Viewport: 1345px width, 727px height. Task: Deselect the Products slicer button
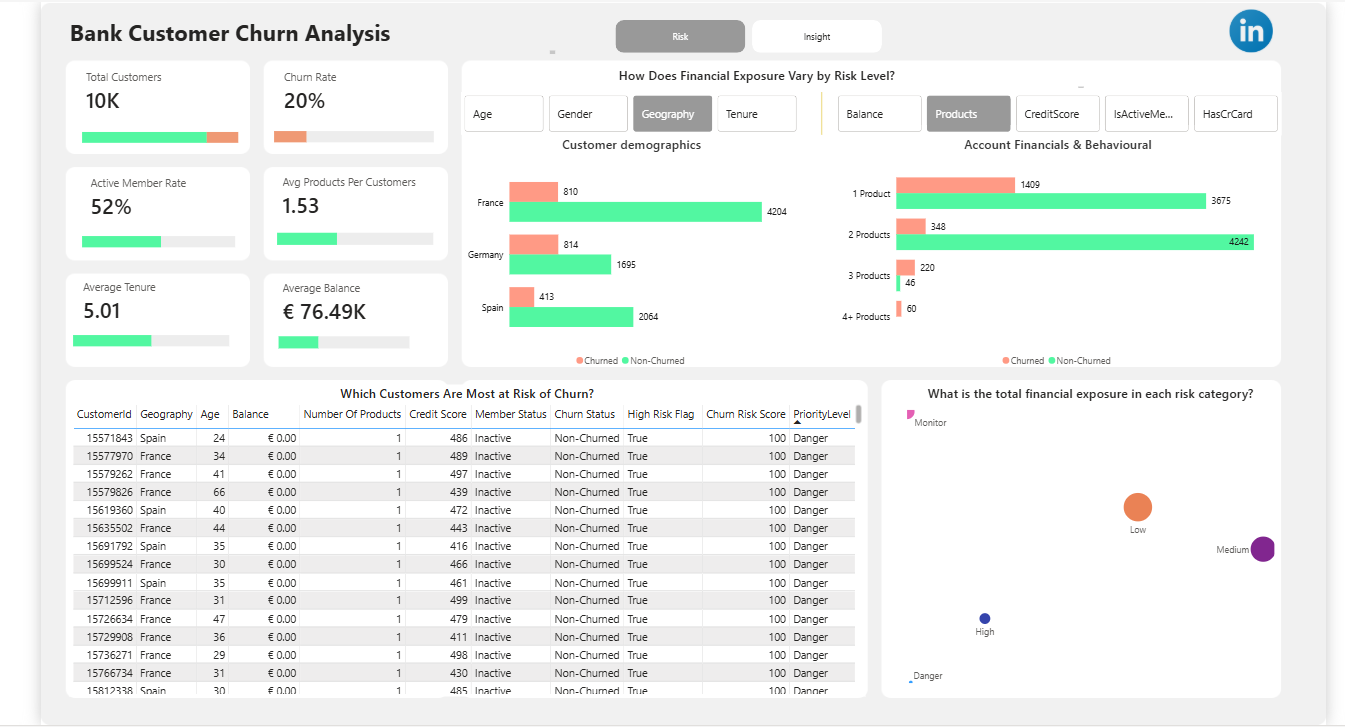[x=967, y=113]
